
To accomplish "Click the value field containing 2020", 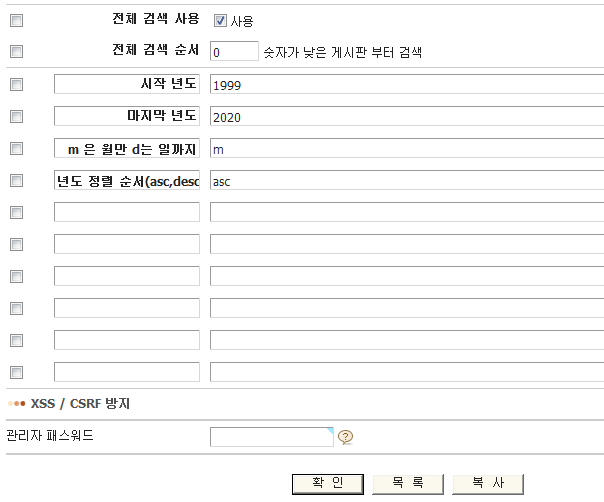I will tap(406, 117).
